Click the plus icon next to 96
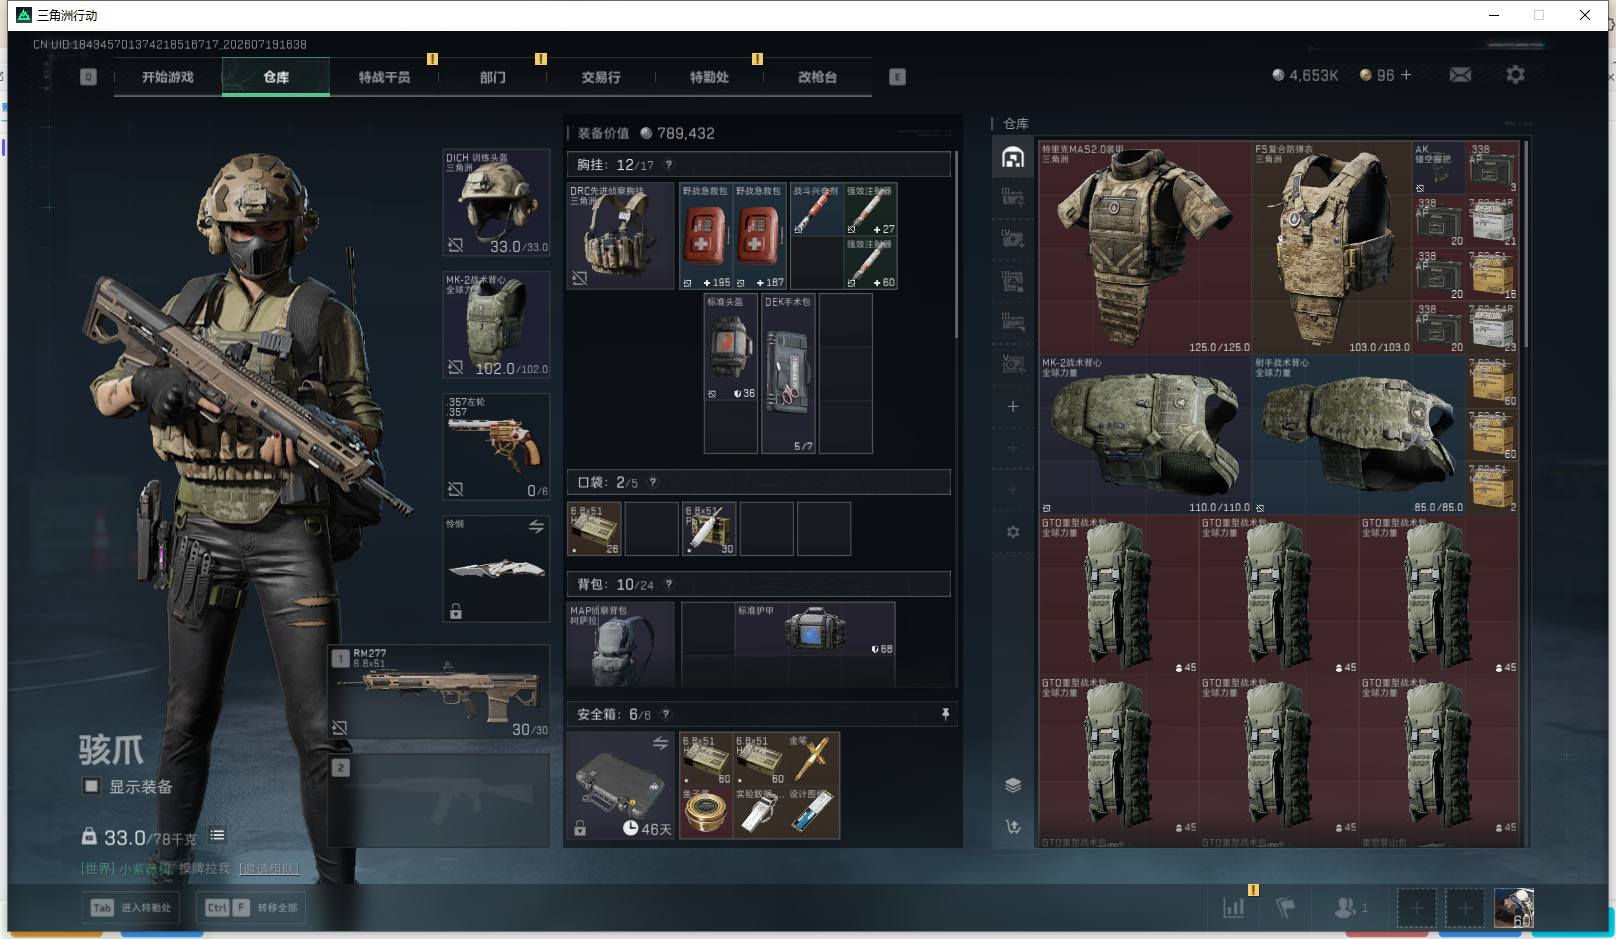1616x939 pixels. click(1406, 75)
